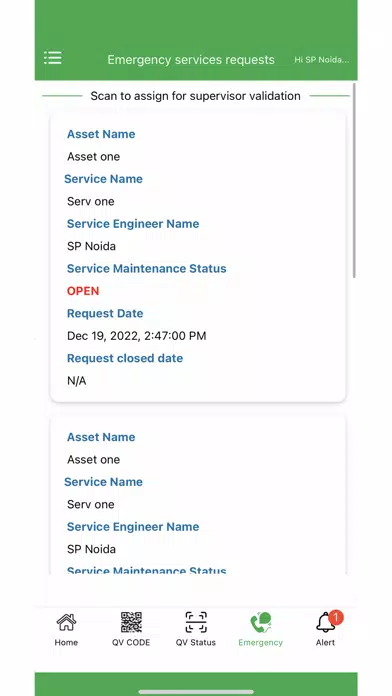Open the second Asset one request card
This screenshot has height=696, width=392.
tap(198, 495)
